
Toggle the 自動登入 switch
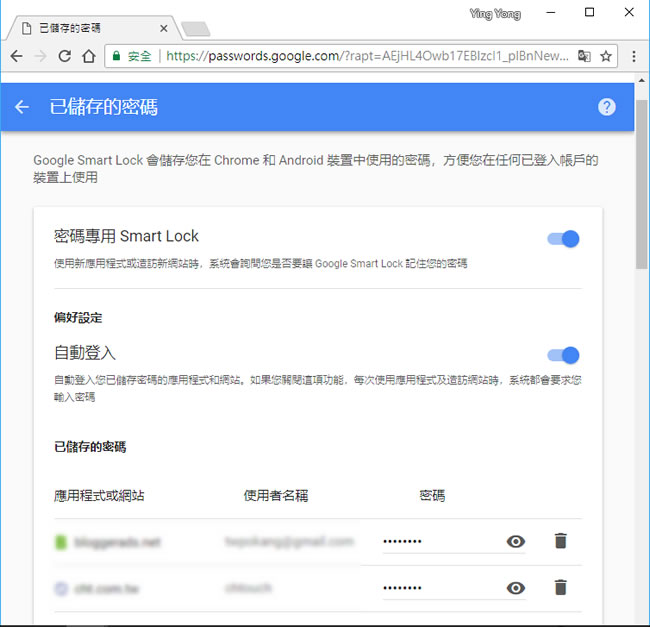(563, 355)
